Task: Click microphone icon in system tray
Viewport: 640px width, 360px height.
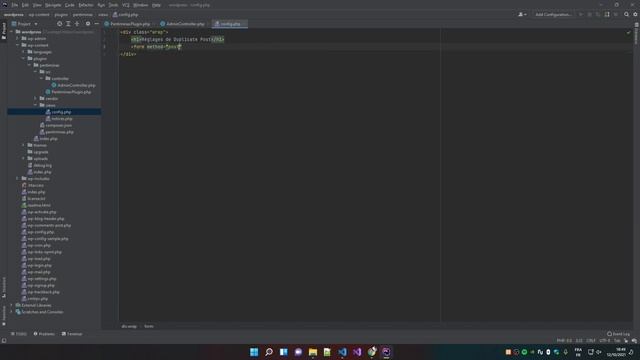Action: [565, 352]
